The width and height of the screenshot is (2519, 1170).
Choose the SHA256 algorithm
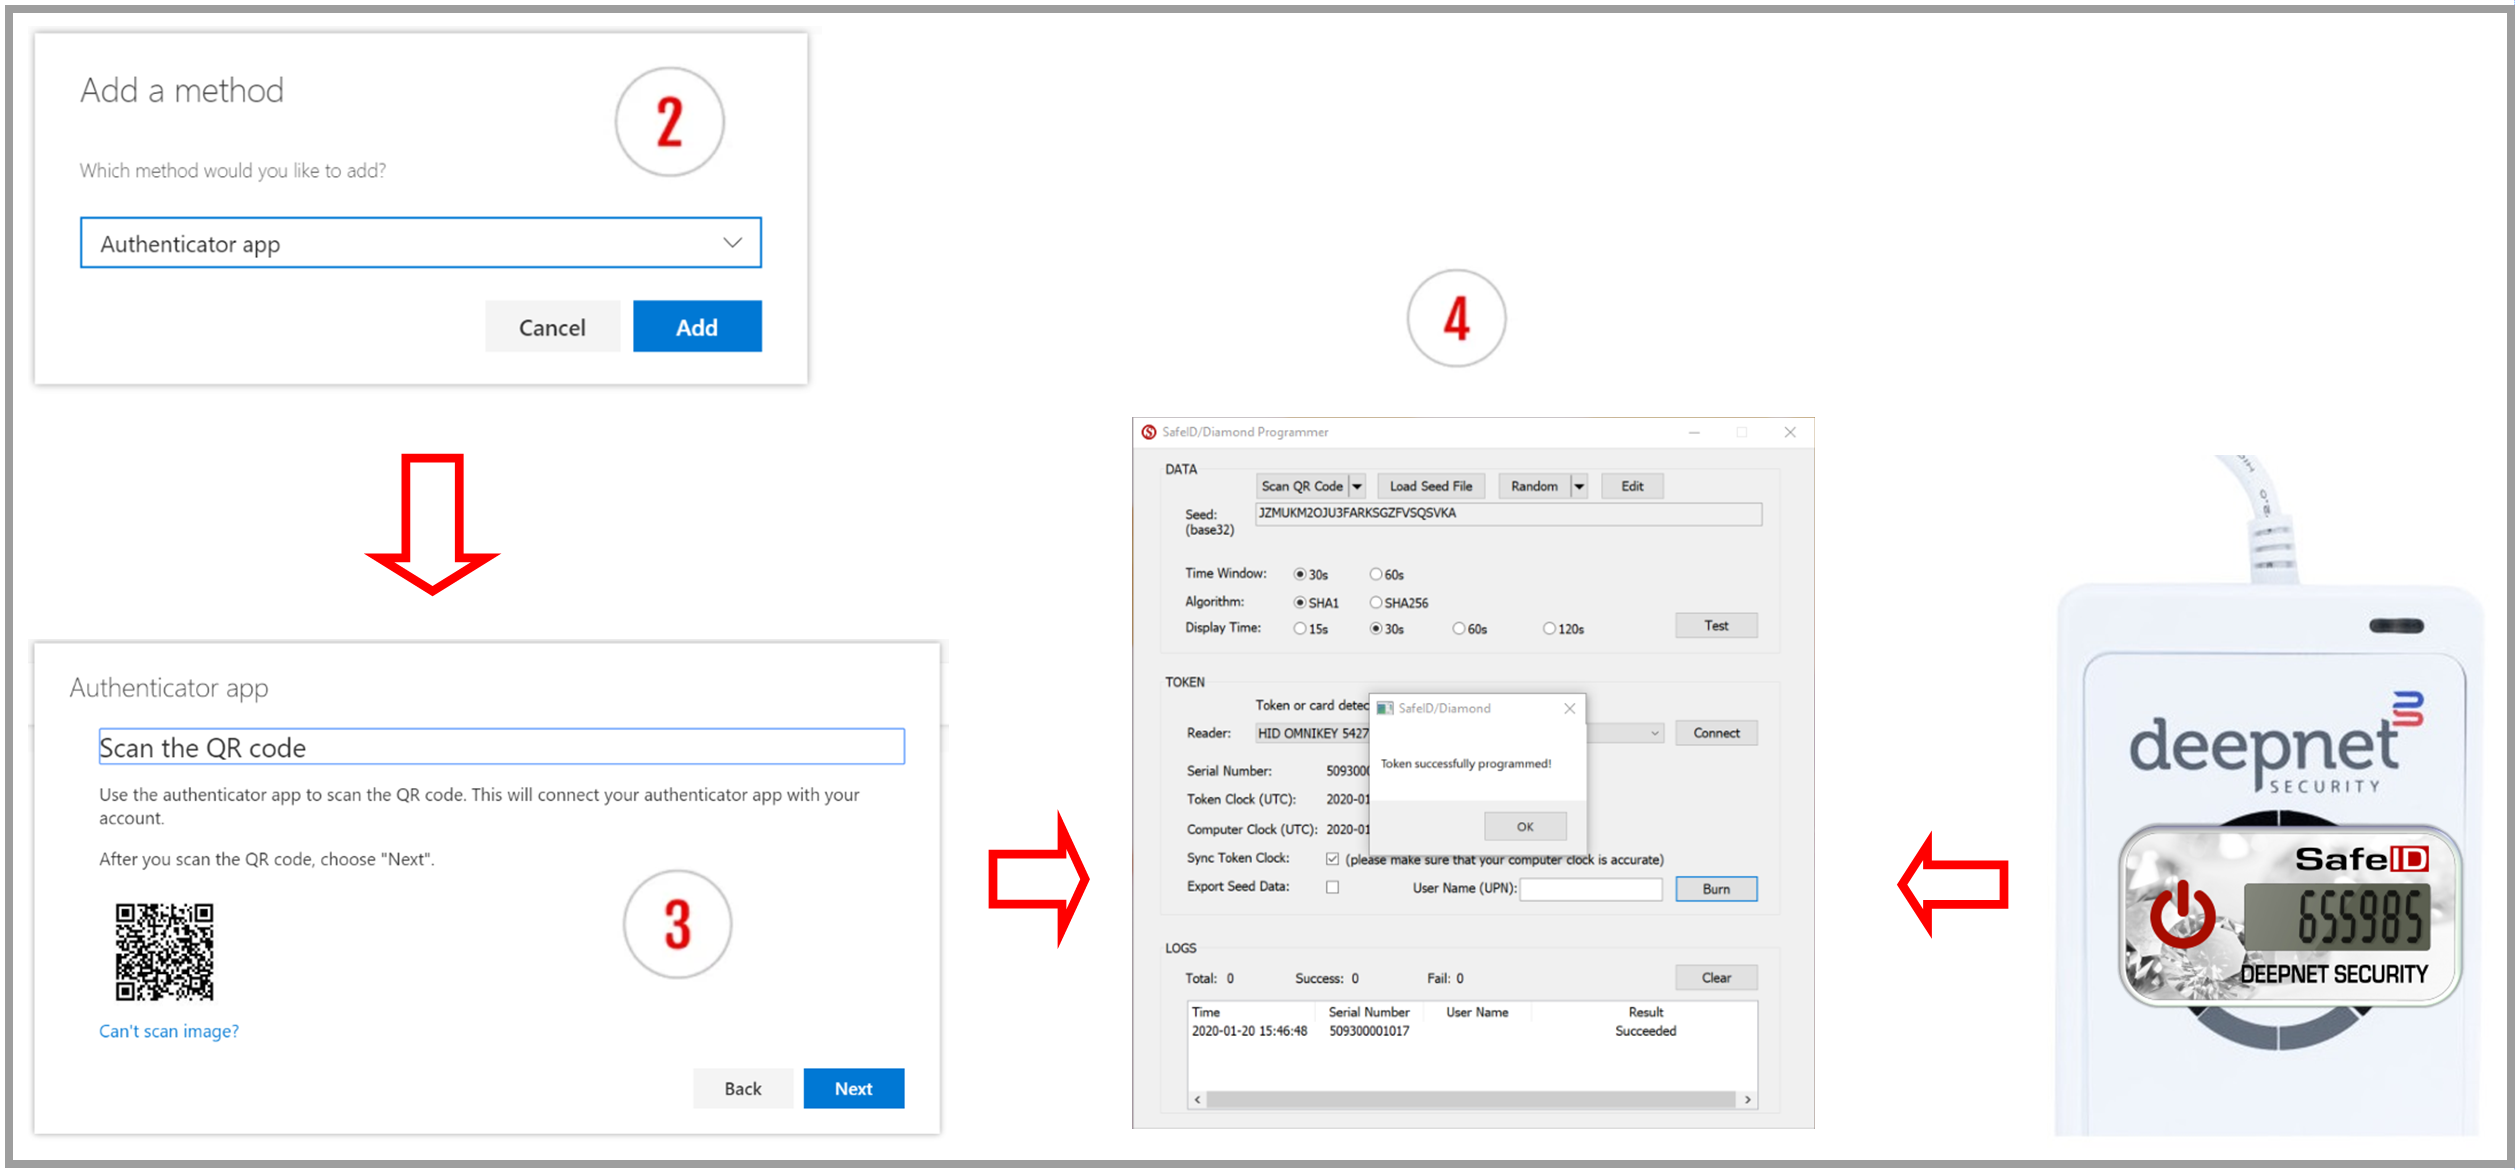point(1376,602)
